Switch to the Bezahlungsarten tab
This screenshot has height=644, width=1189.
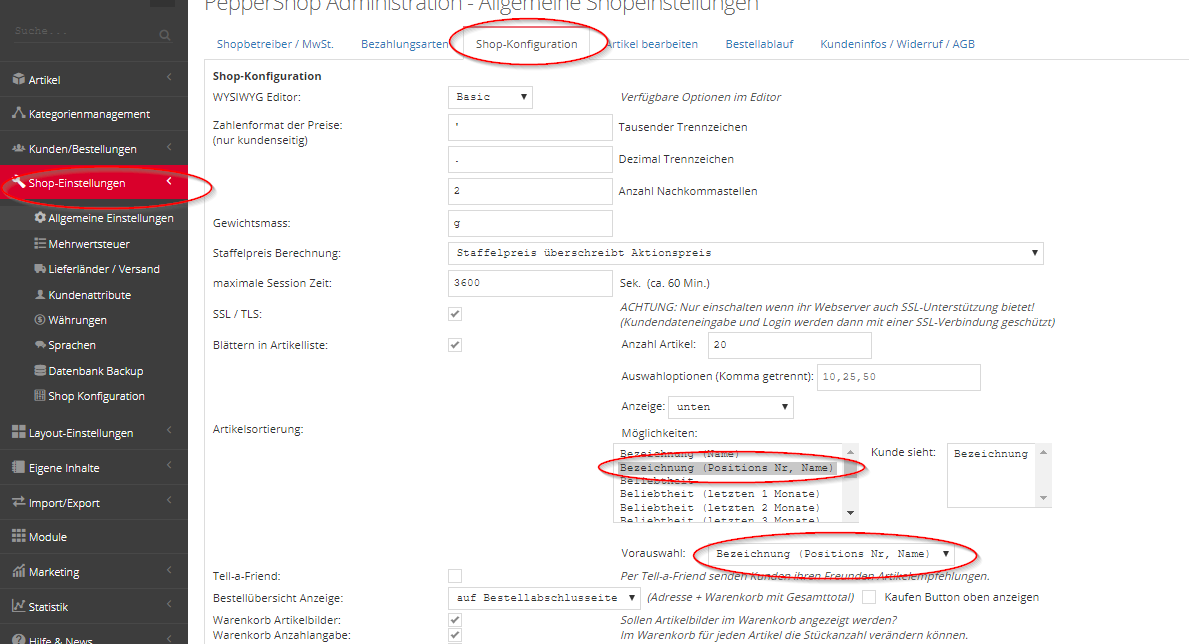point(405,44)
